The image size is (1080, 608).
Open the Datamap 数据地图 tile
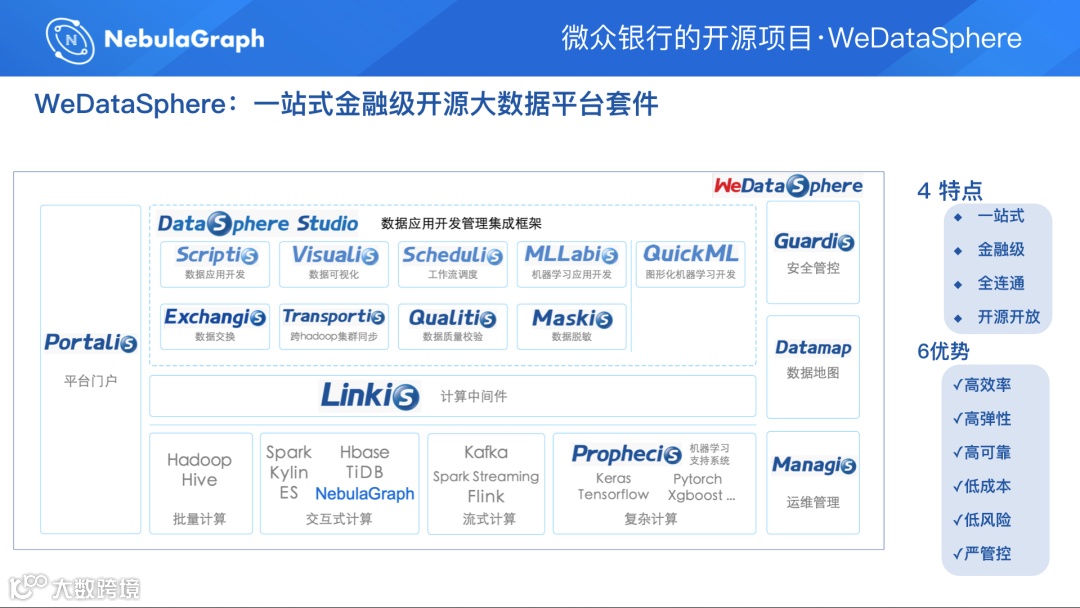click(x=813, y=367)
